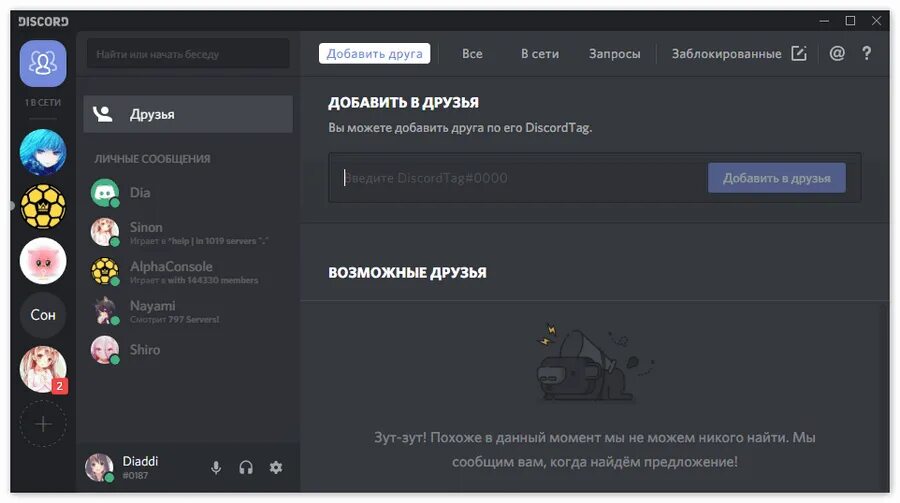900x503 pixels.
Task: Open the server with the 2 notification badge
Action: click(43, 369)
